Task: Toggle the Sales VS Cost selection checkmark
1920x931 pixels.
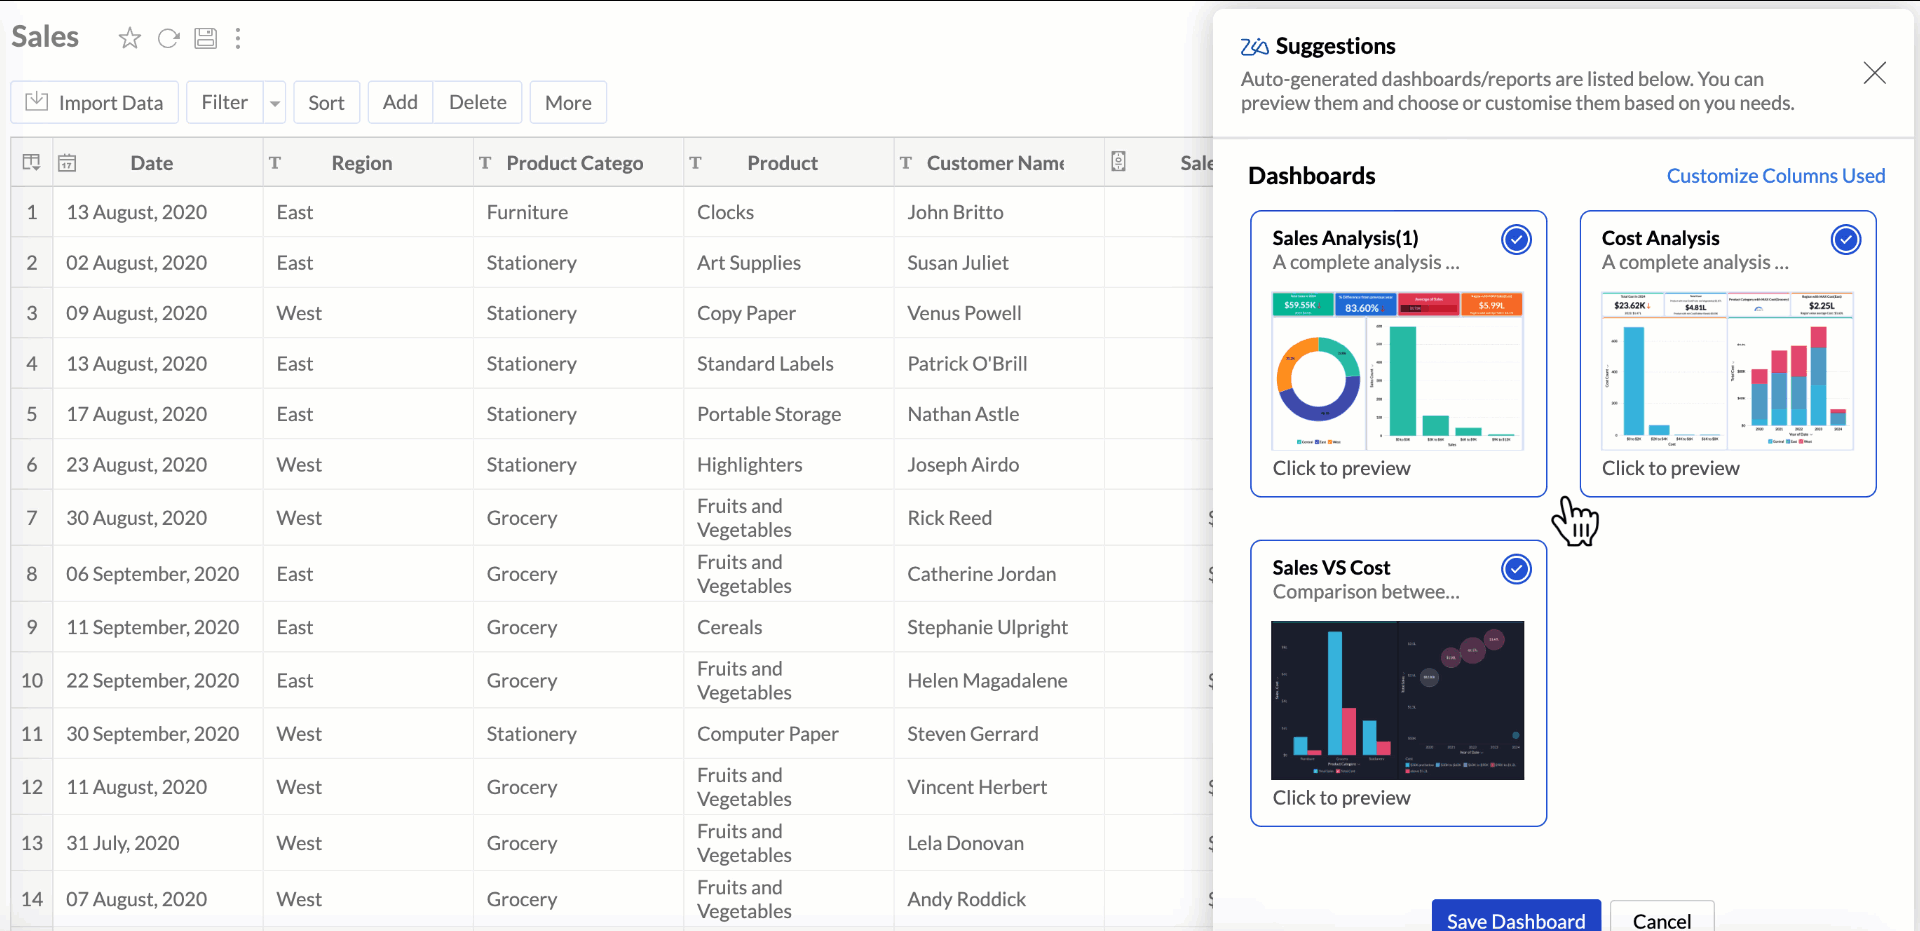Action: 1516,569
